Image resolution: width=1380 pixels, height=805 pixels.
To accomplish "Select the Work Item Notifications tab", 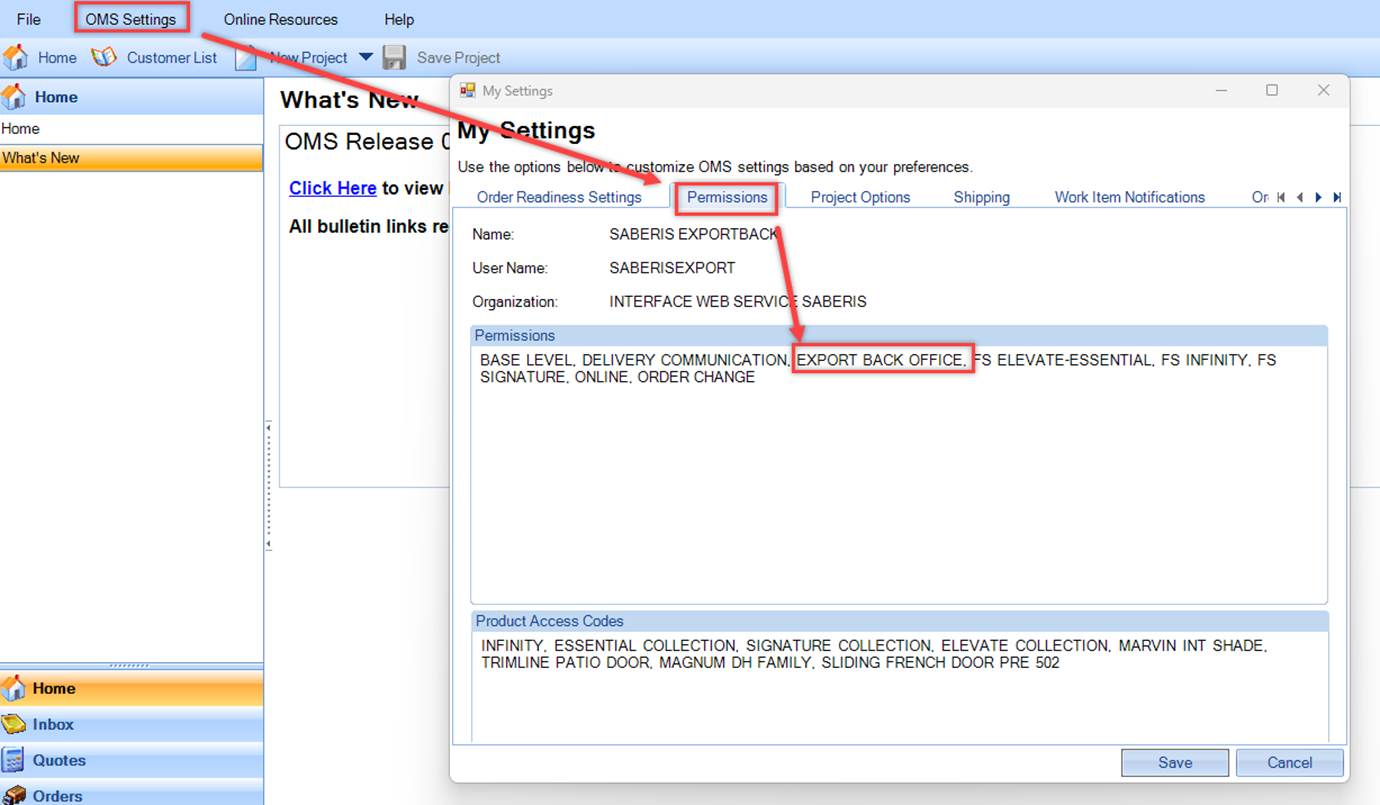I will (1129, 197).
